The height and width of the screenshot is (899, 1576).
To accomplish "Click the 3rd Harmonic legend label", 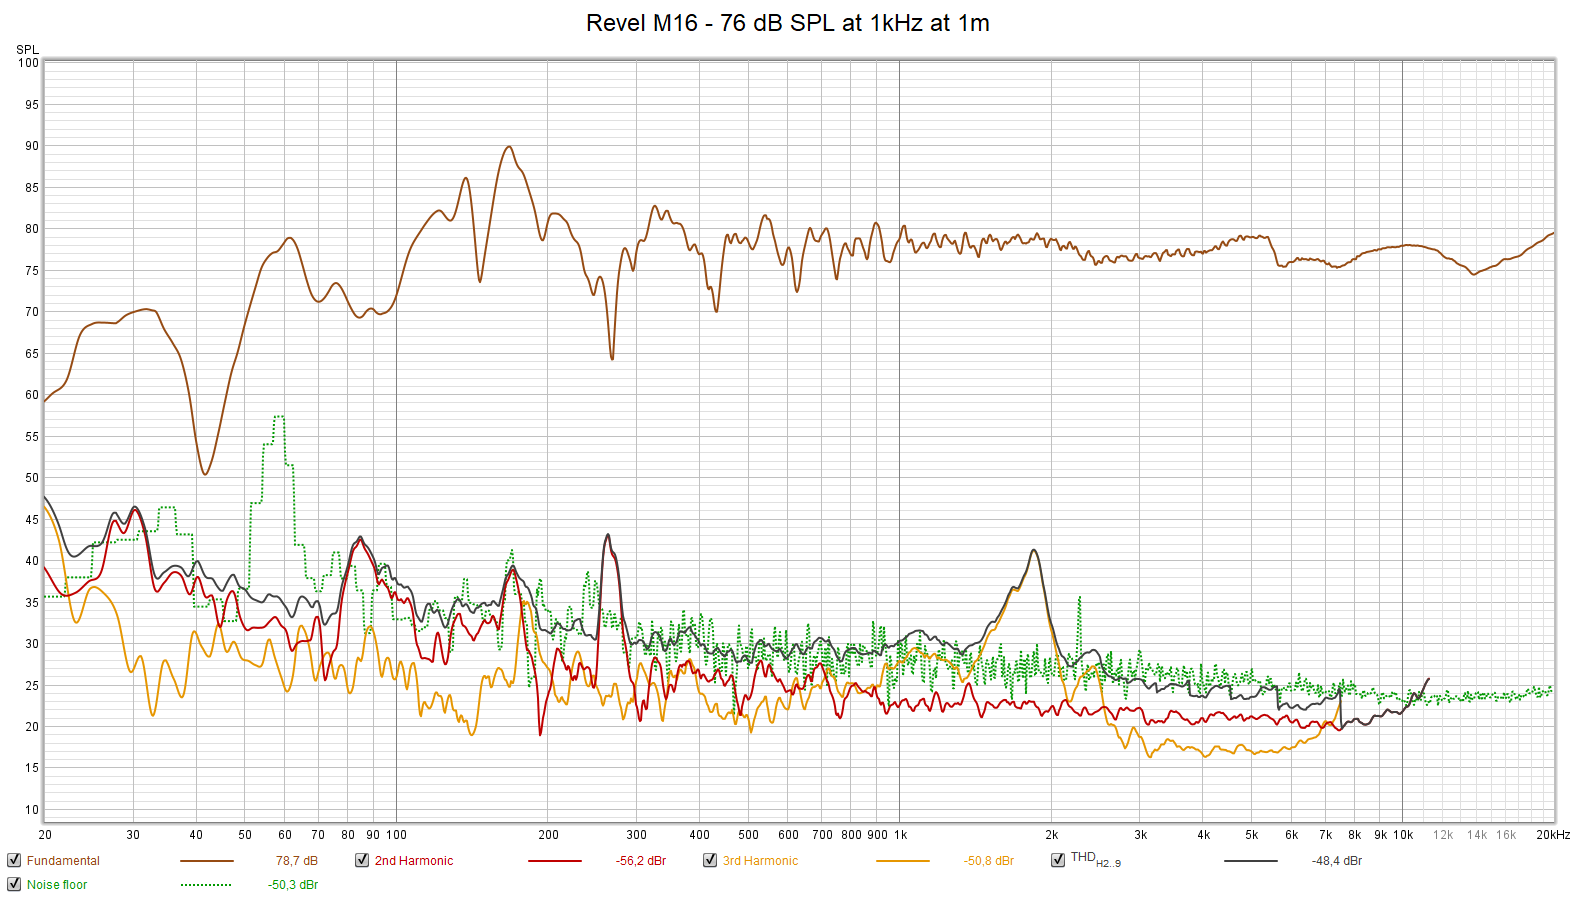I will [760, 861].
